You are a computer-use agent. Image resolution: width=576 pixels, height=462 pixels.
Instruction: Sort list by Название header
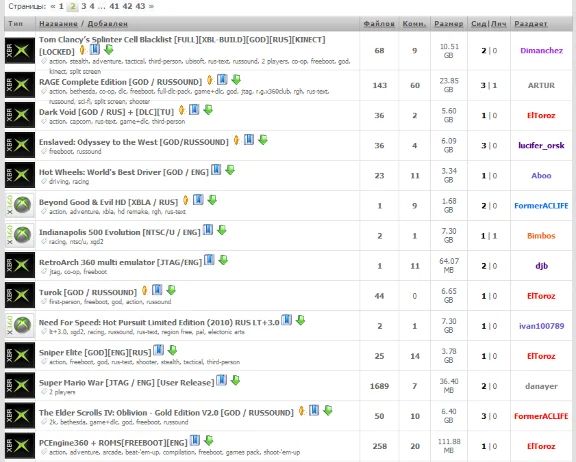58,24
